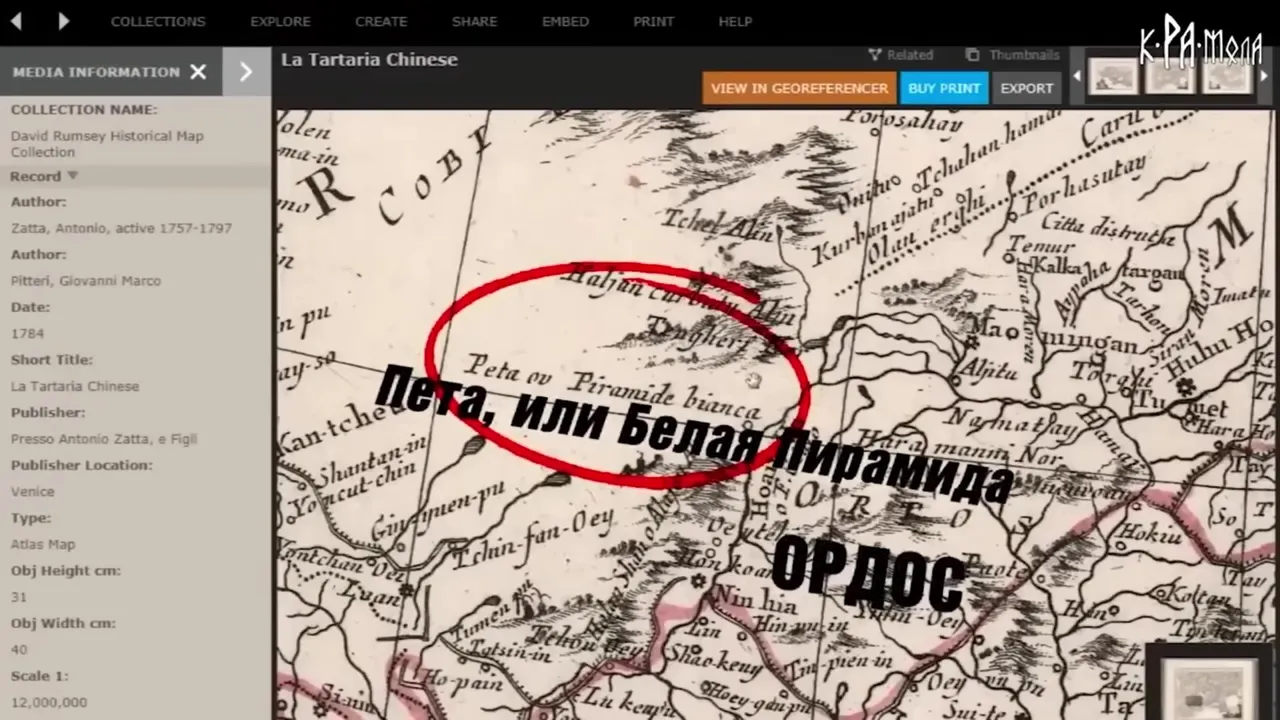Viewport: 1280px width, 720px height.
Task: Click the Thumbnails icon
Action: (x=972, y=55)
